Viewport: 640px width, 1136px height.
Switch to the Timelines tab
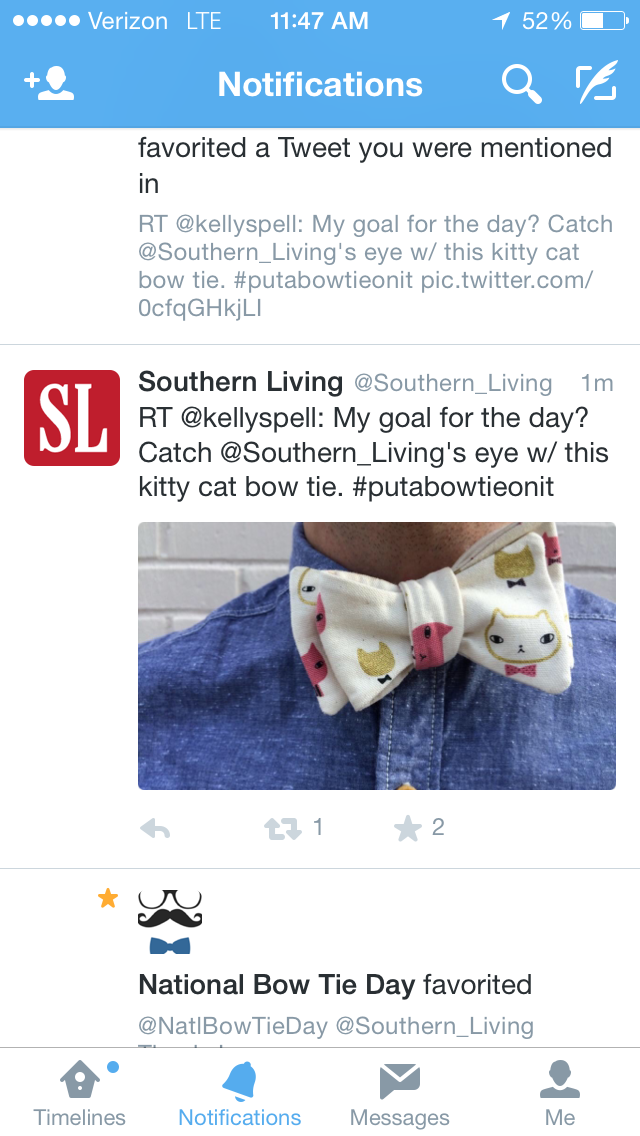[x=79, y=1094]
